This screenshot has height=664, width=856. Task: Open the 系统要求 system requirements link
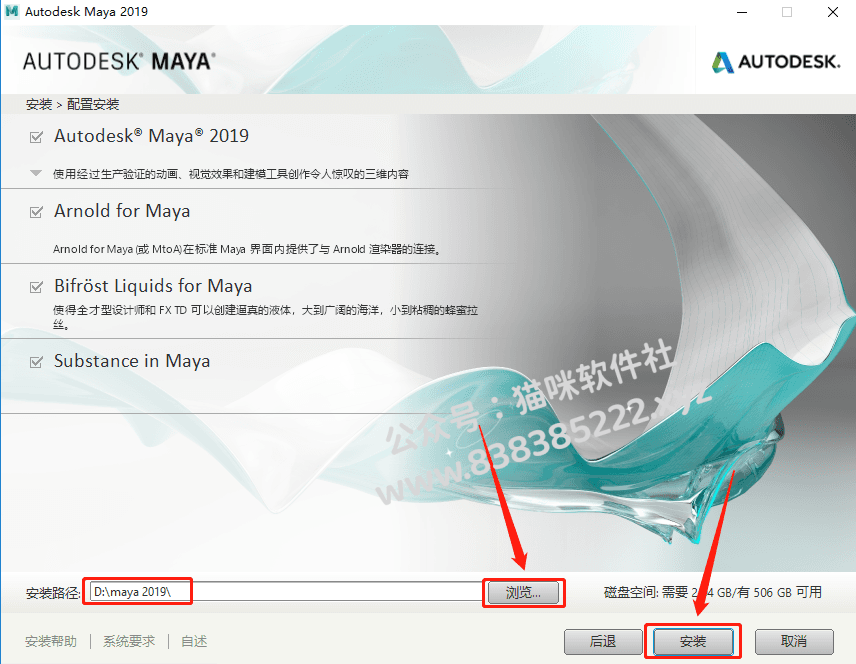[129, 641]
